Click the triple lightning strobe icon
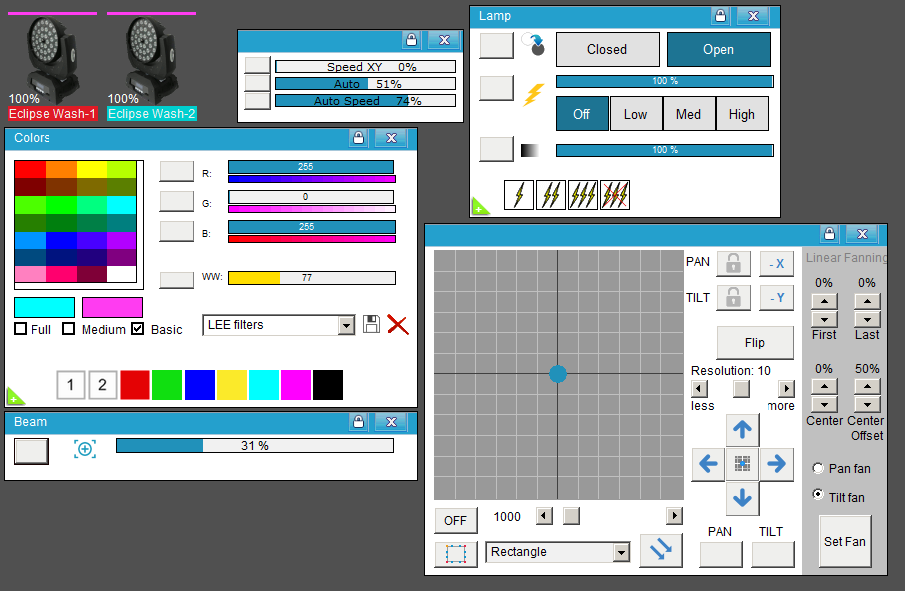 click(583, 194)
